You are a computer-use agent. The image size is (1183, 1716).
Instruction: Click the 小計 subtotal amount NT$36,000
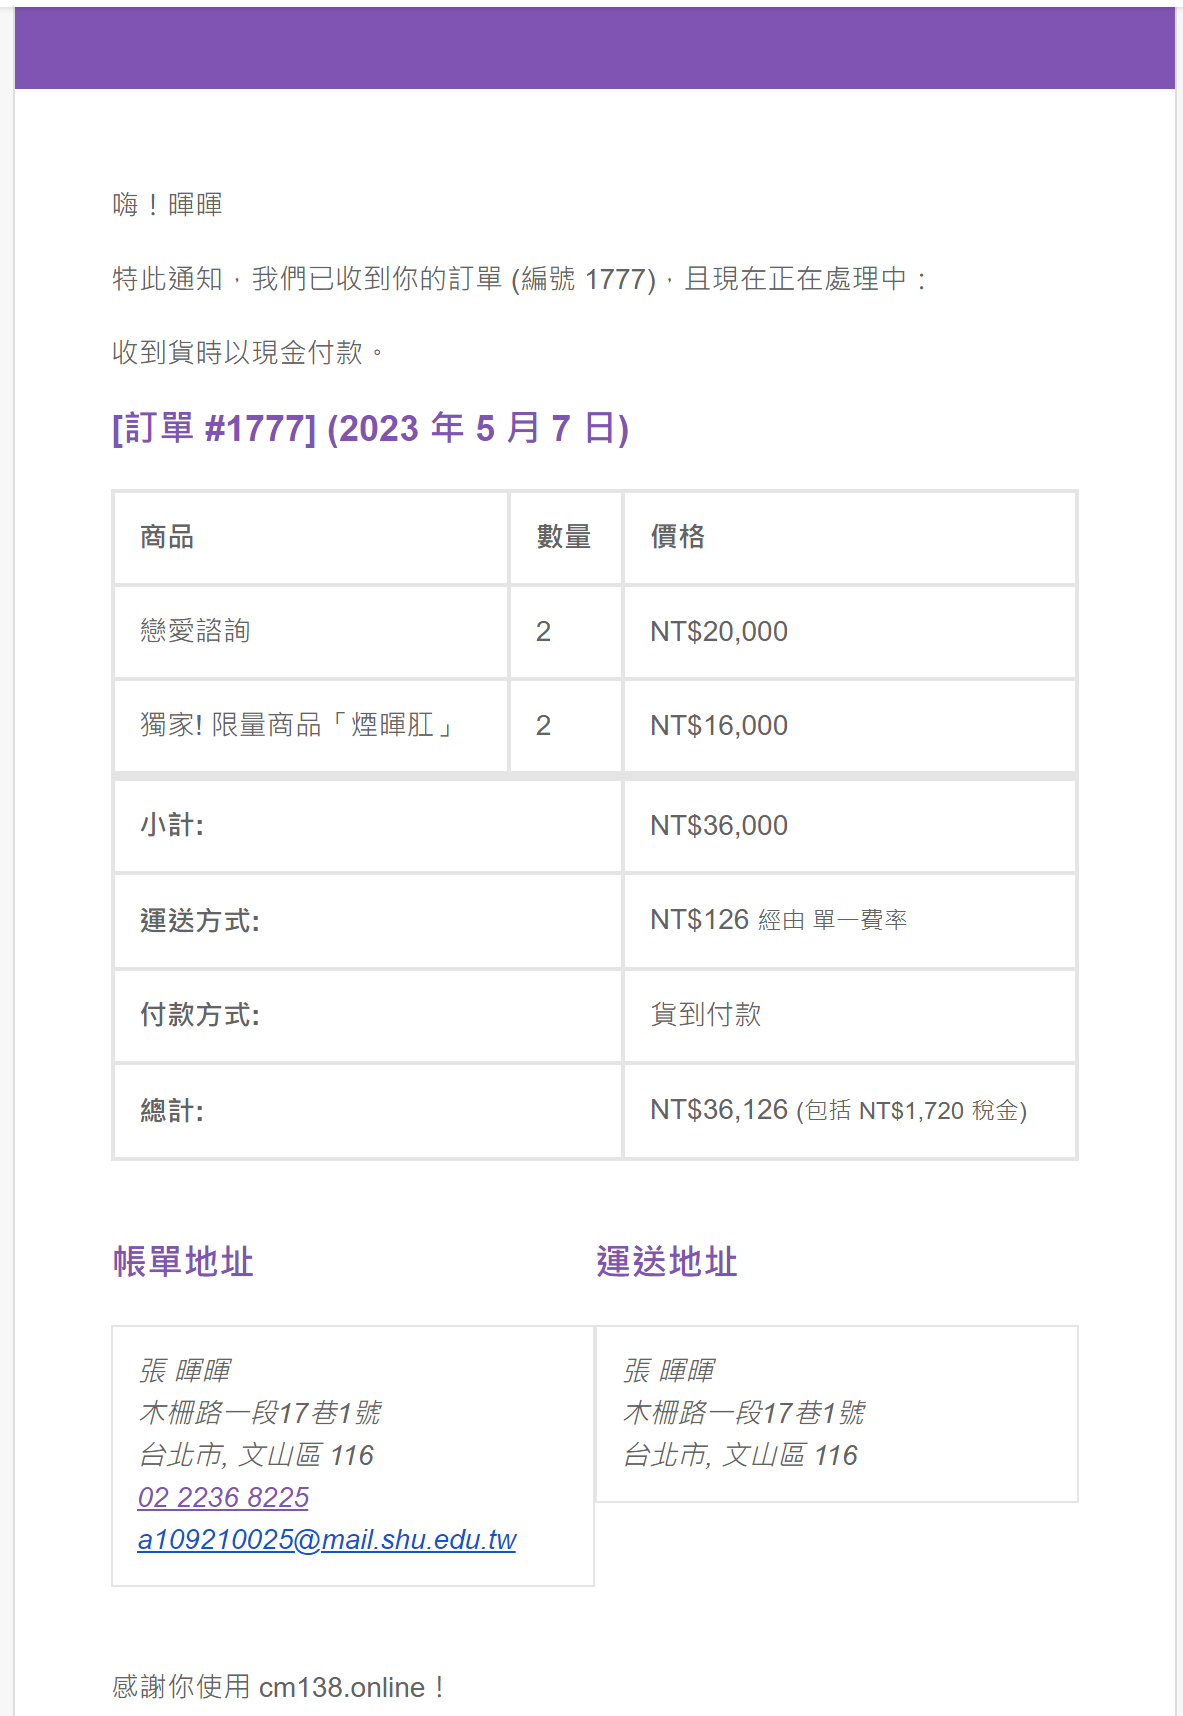pos(719,825)
